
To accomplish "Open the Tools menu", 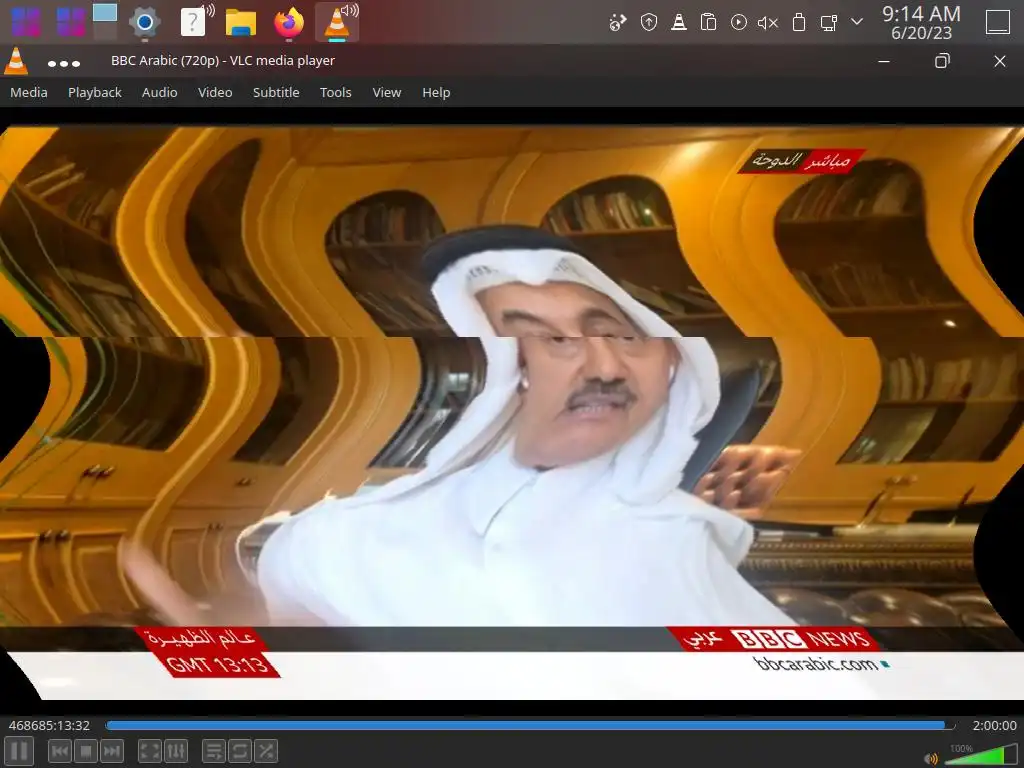I will pos(336,92).
